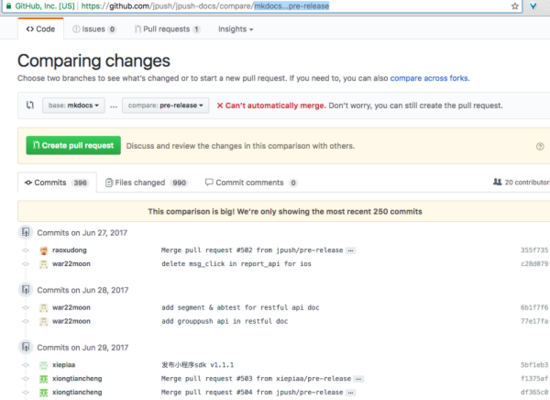Expand ellipsis on Merge pull request #503
This screenshot has height=400, width=550.
point(358,379)
